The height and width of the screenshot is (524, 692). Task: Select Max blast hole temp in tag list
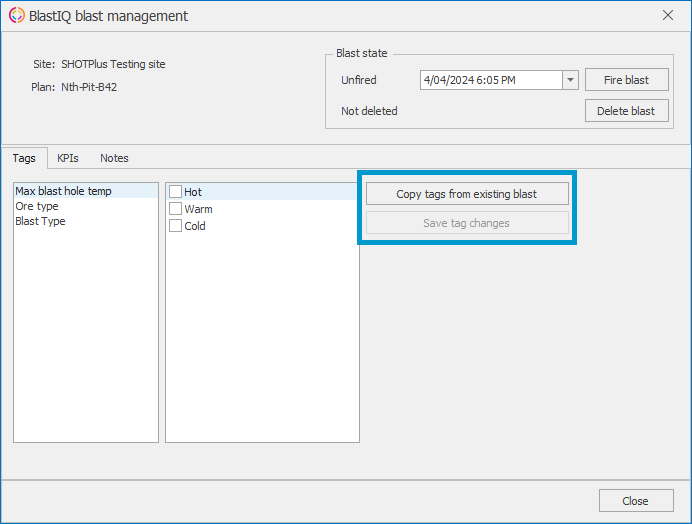pyautogui.click(x=86, y=191)
